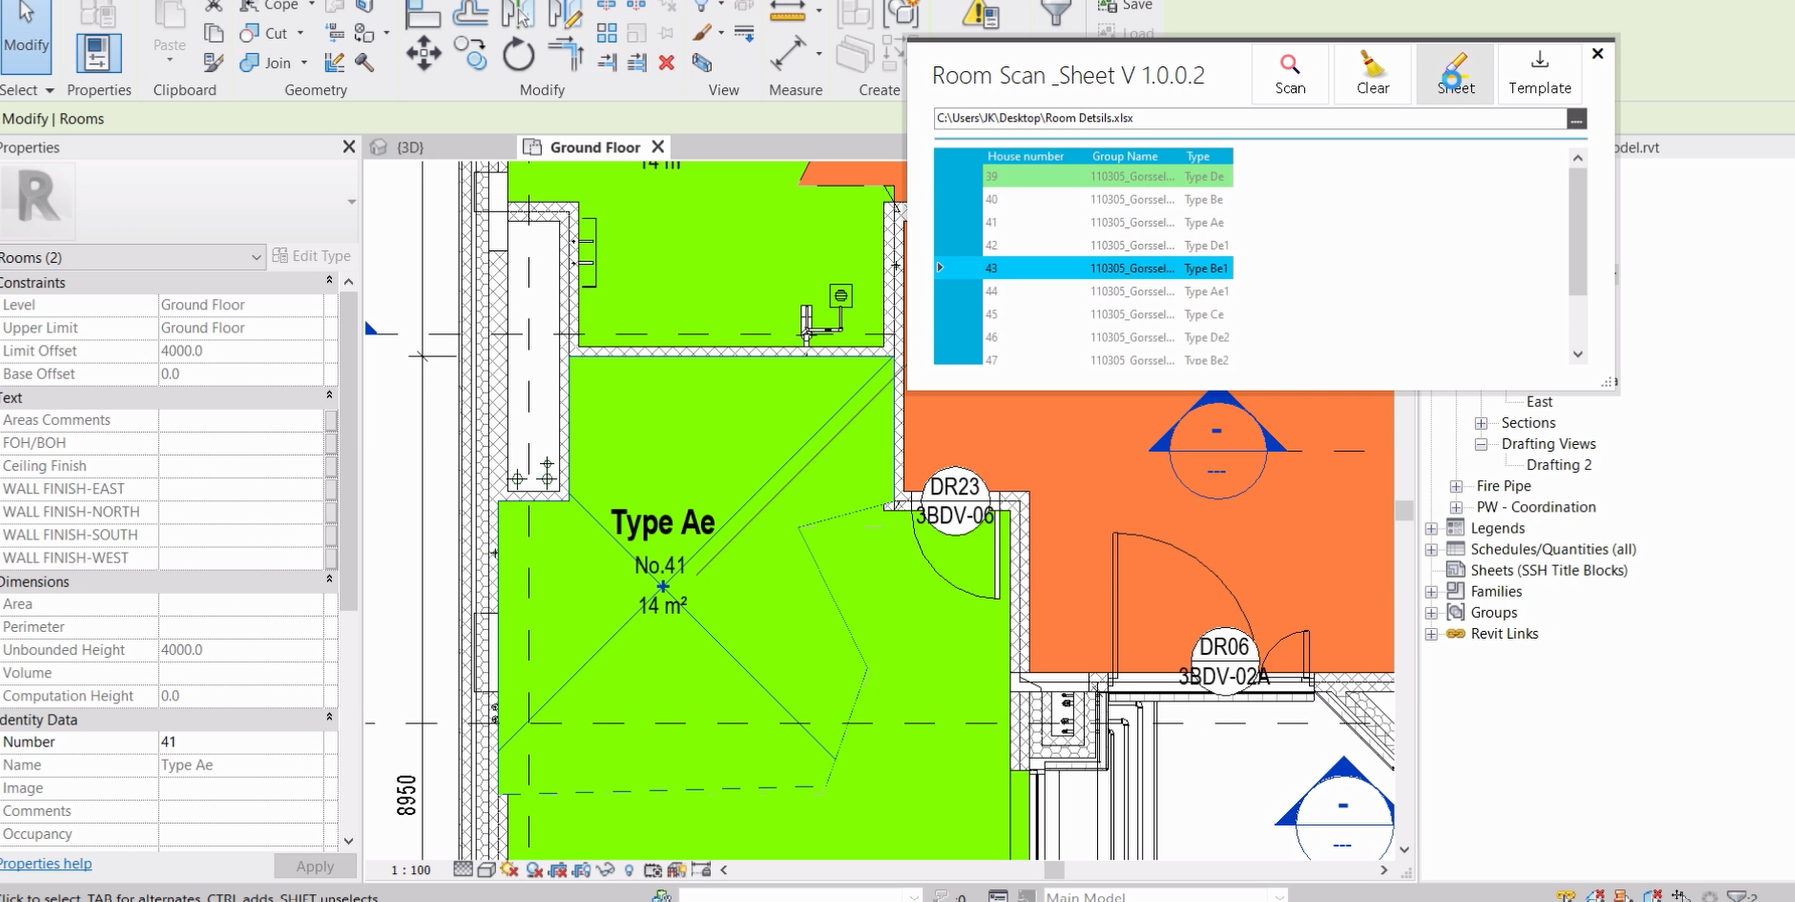Click the file path field in Room Scan
The image size is (1795, 902).
1250,118
